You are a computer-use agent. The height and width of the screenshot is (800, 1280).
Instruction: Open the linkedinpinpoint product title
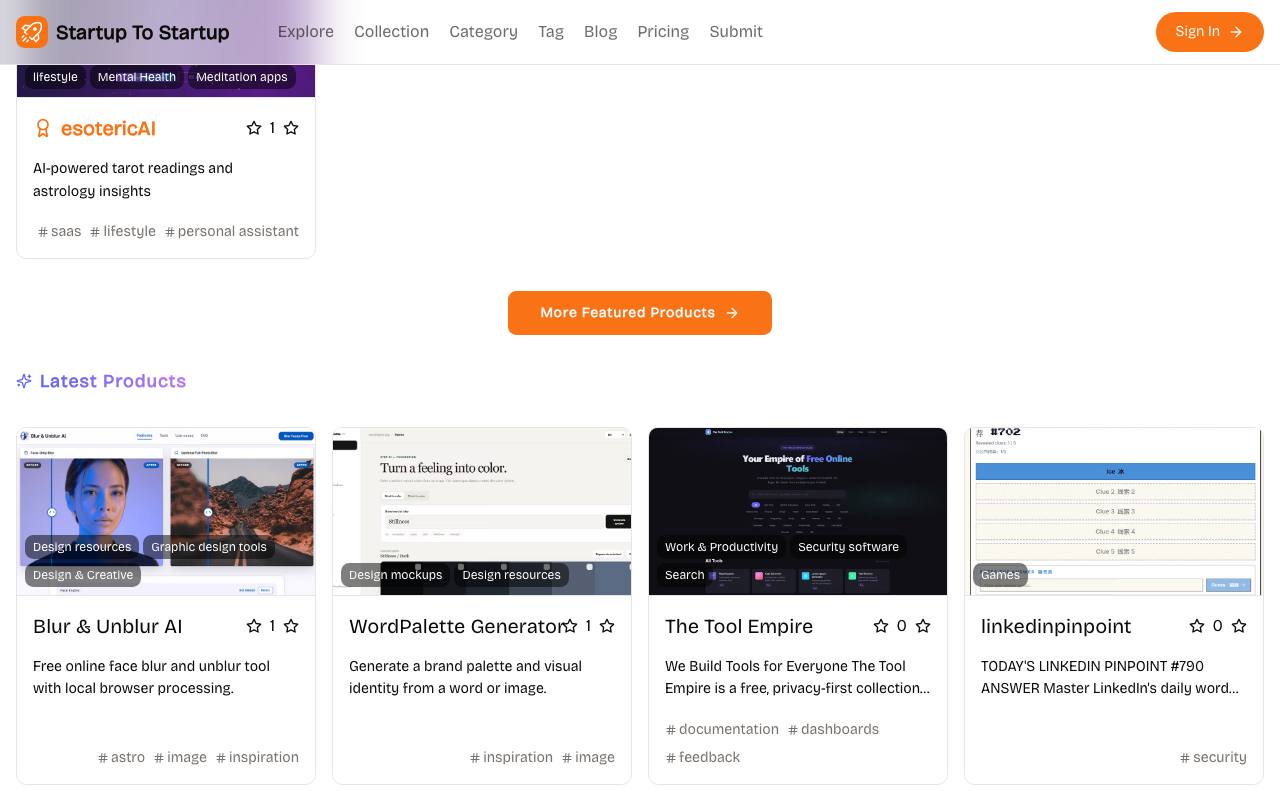click(1056, 626)
